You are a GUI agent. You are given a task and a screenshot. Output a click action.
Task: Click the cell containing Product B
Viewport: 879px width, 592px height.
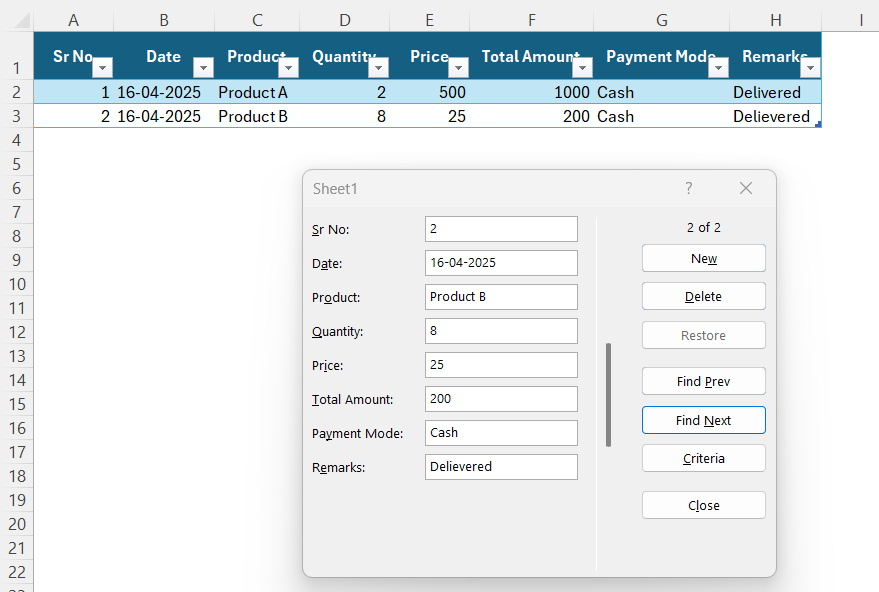[257, 116]
